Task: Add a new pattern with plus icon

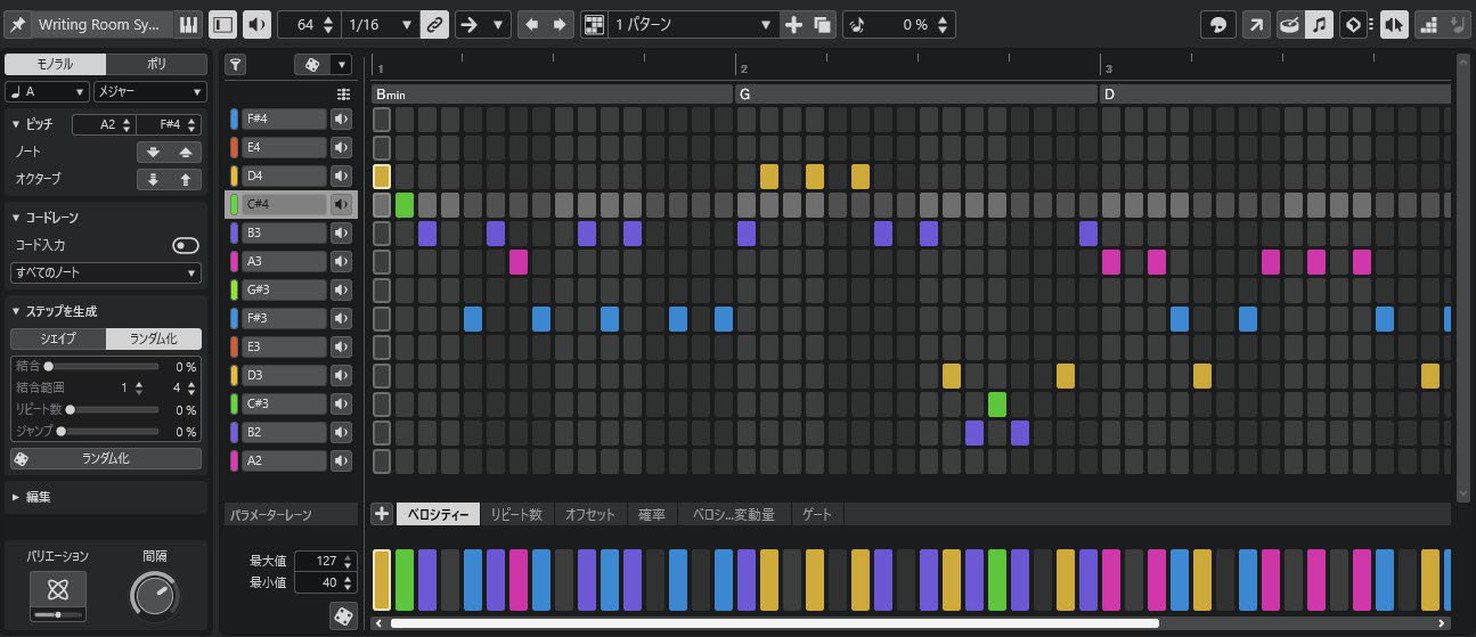Action: 794,25
